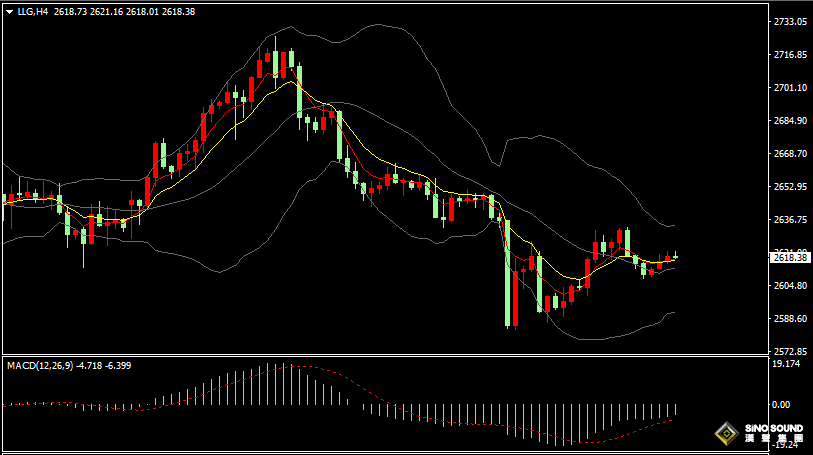Click the MACD(12,26,9) indicator label
Screen dimensions: 813x455
click(x=40, y=365)
